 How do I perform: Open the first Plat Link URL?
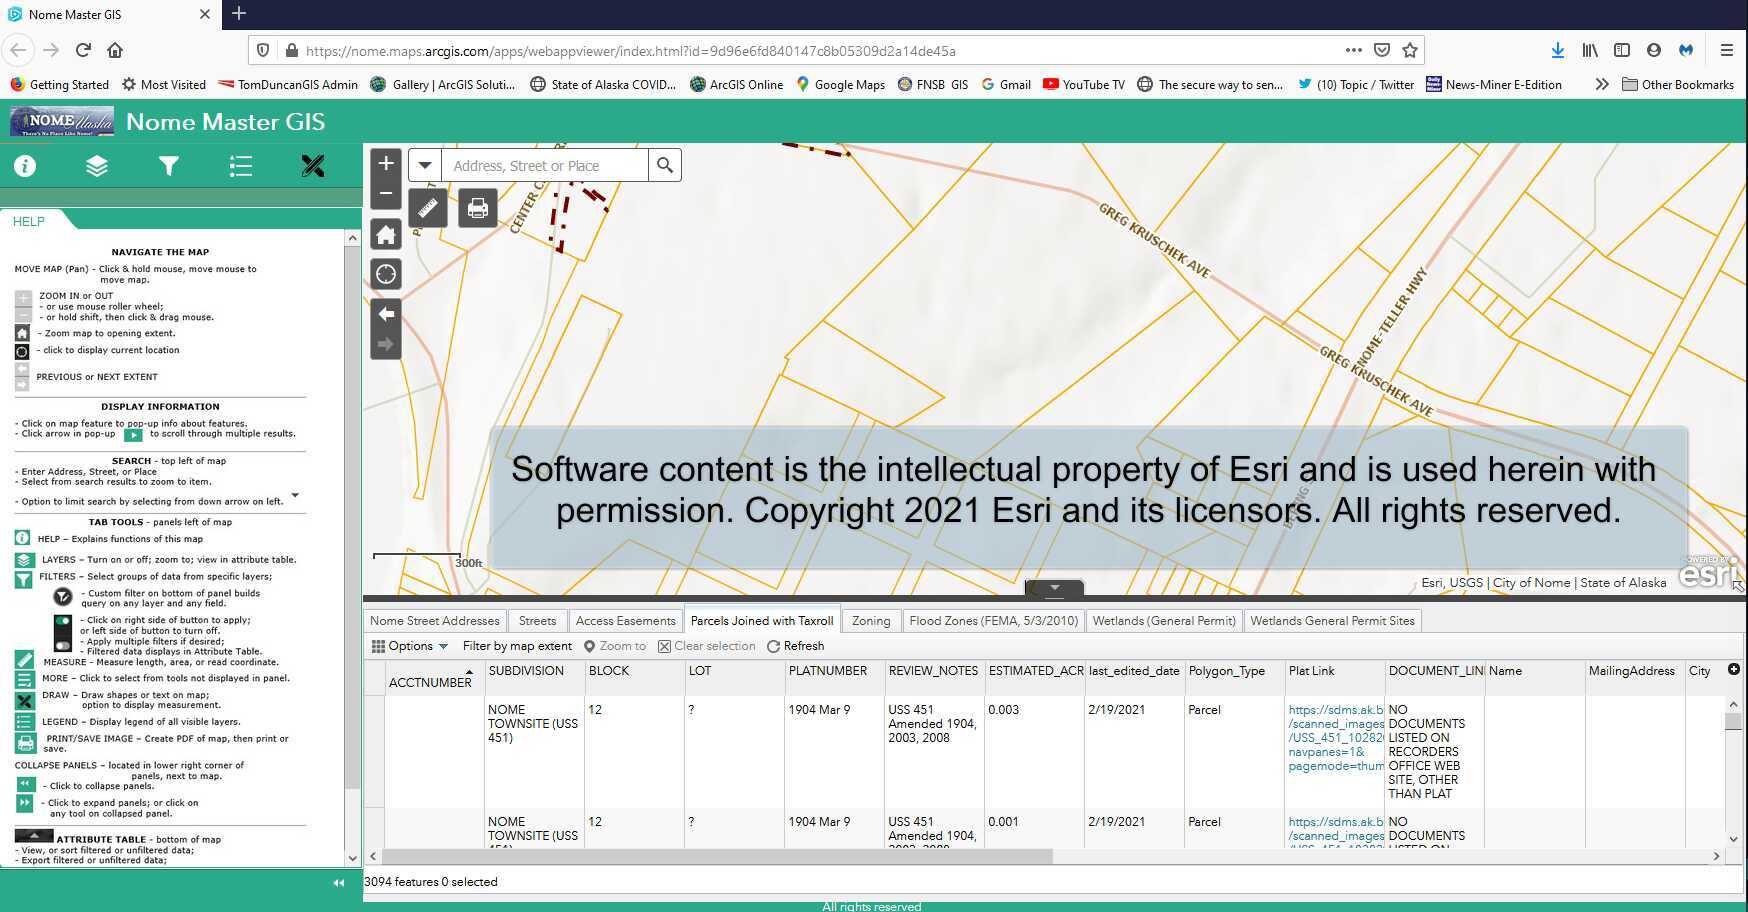(1335, 738)
